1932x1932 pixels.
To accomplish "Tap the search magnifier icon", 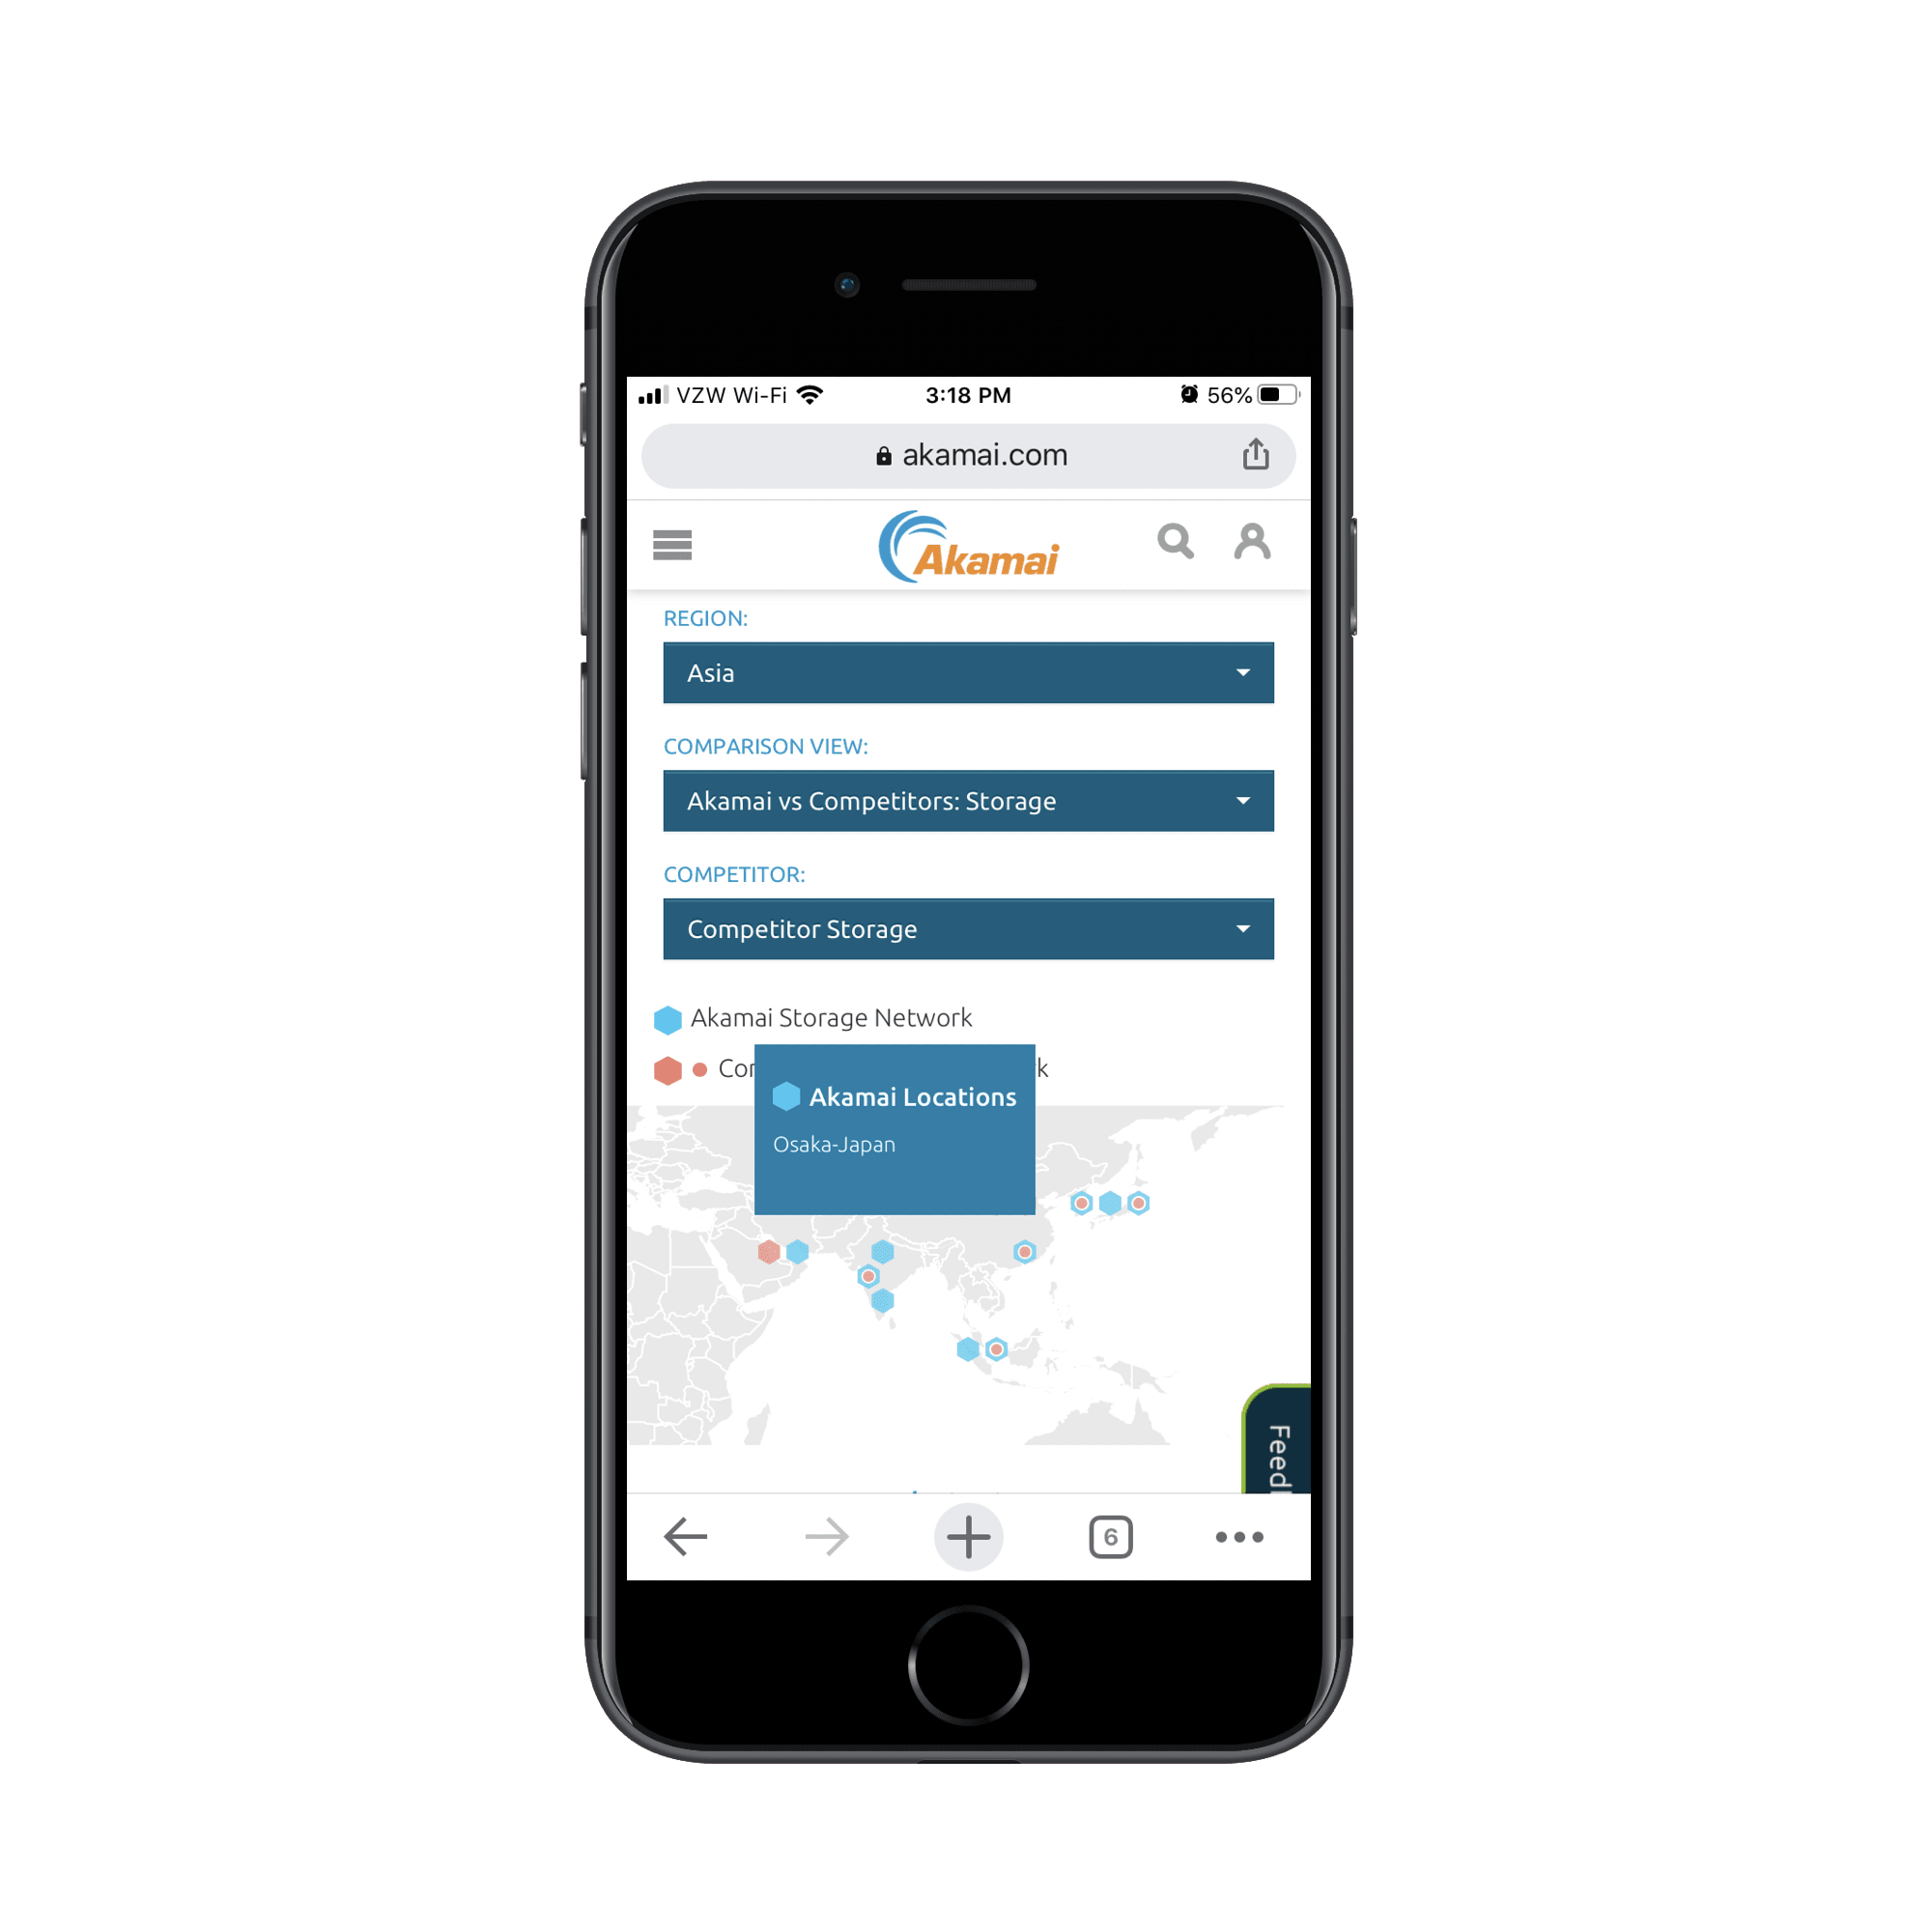I will coord(1171,545).
